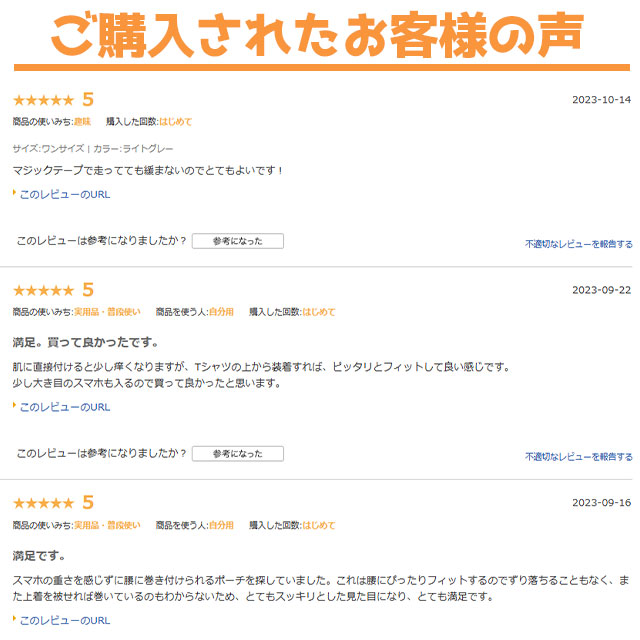
Task: Click 実用品・普段使い in the 2023-09-16 review
Action: [107, 525]
